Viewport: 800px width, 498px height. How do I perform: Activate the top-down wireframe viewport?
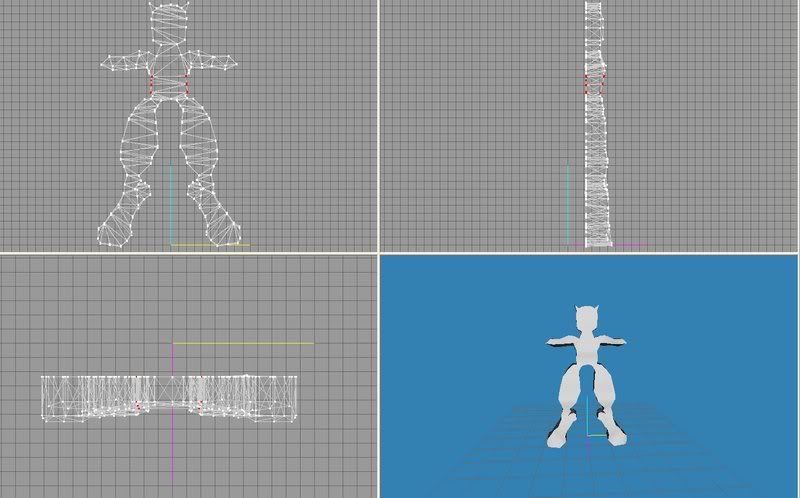[188, 377]
